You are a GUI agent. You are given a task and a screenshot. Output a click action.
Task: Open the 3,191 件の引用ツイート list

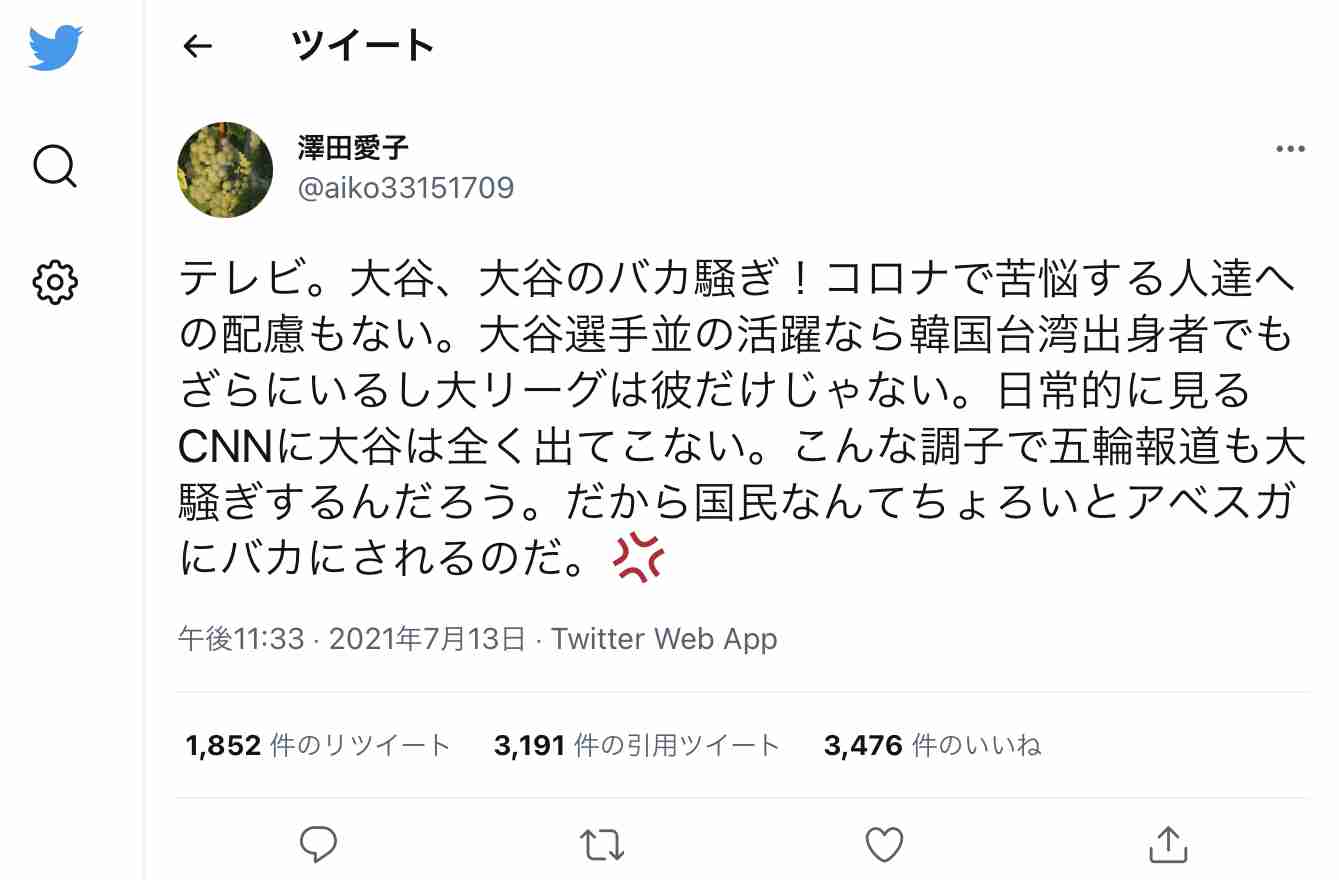coord(636,745)
